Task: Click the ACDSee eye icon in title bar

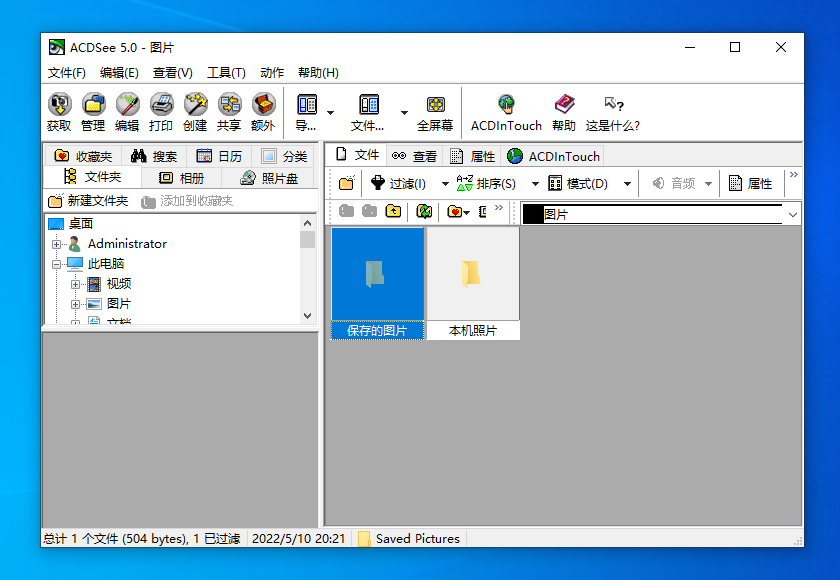Action: click(x=56, y=47)
